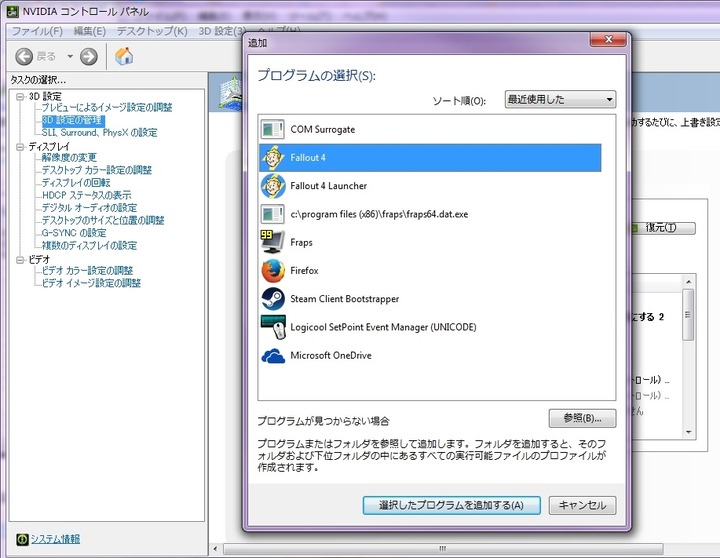The image size is (720, 558).
Task: Open the back-history dropdown arrow
Action: click(70, 56)
